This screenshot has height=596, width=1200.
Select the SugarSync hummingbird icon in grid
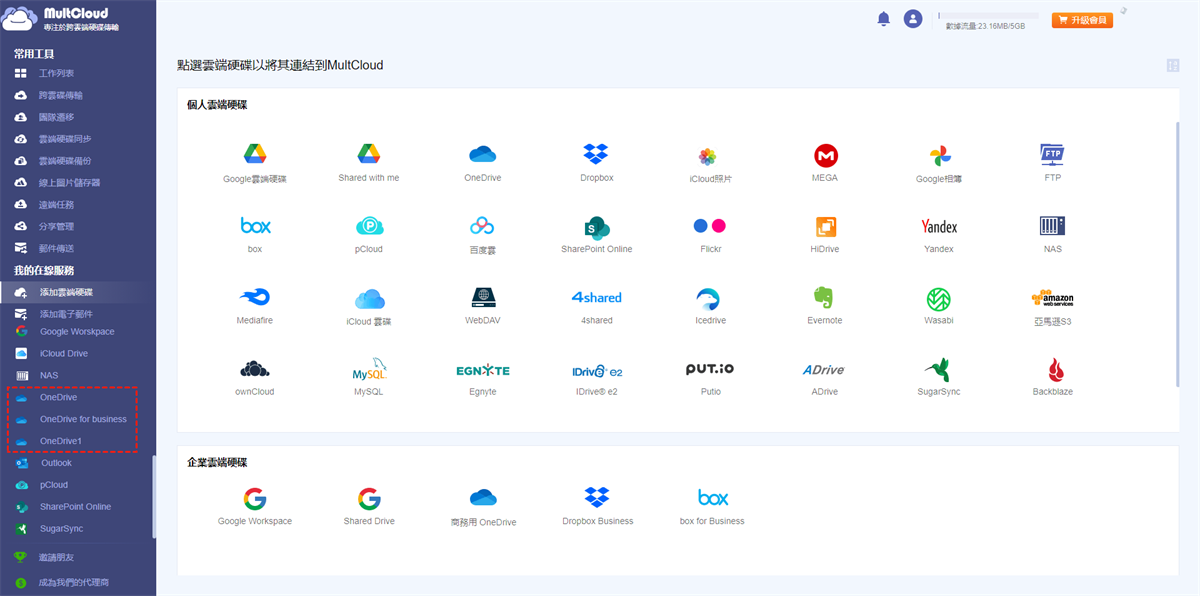[939, 369]
